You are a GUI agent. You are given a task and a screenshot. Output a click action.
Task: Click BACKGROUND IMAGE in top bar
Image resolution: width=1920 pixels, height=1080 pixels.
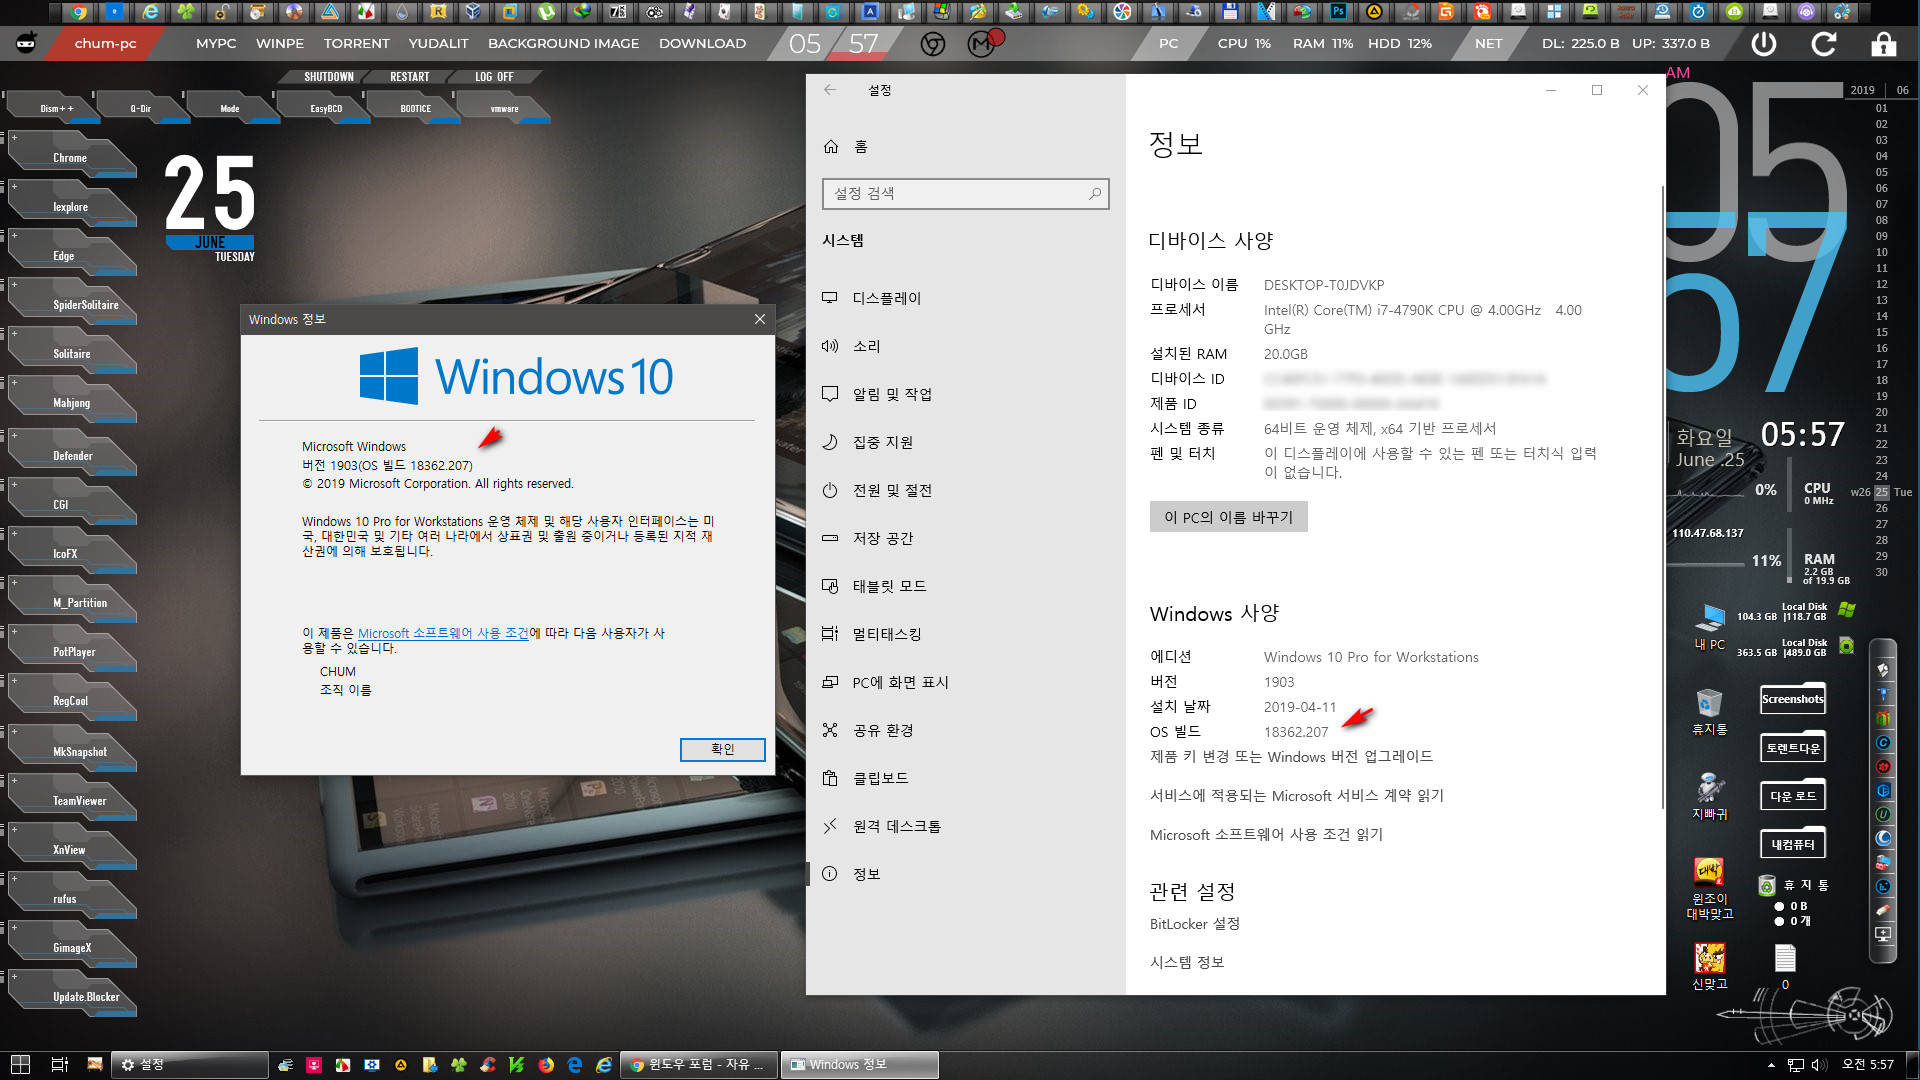click(x=563, y=44)
